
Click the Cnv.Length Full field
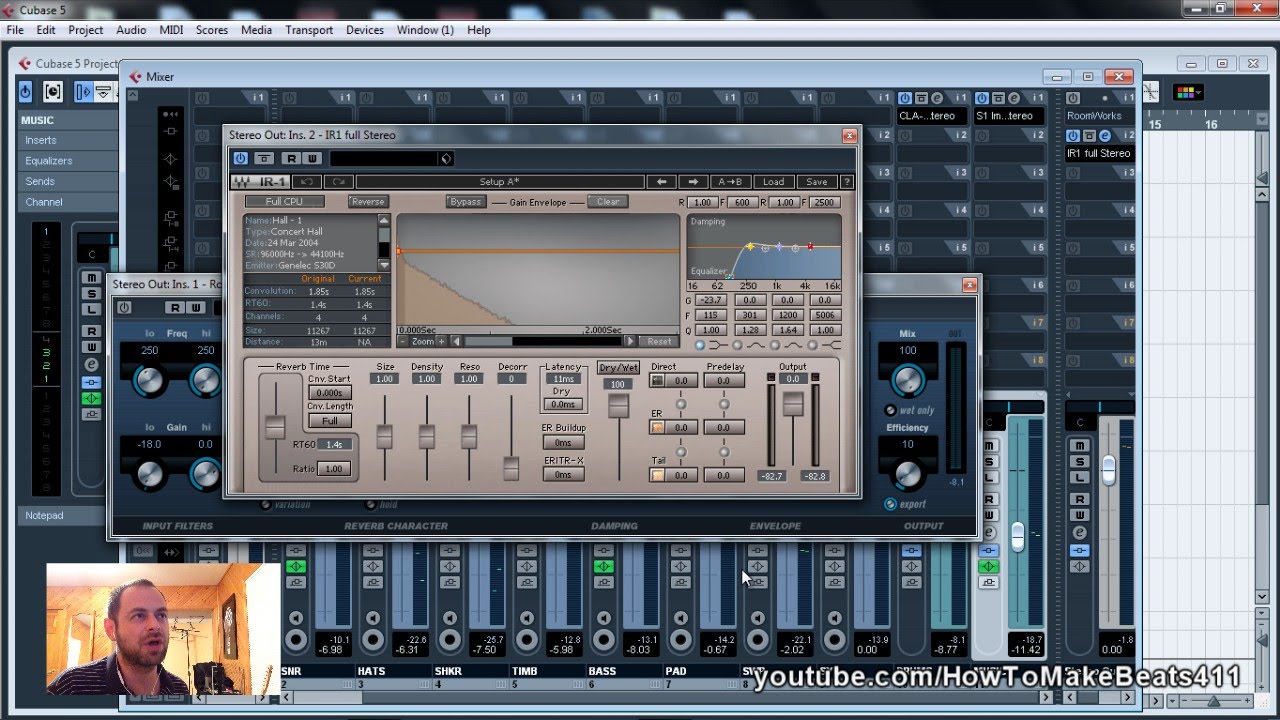pos(330,421)
